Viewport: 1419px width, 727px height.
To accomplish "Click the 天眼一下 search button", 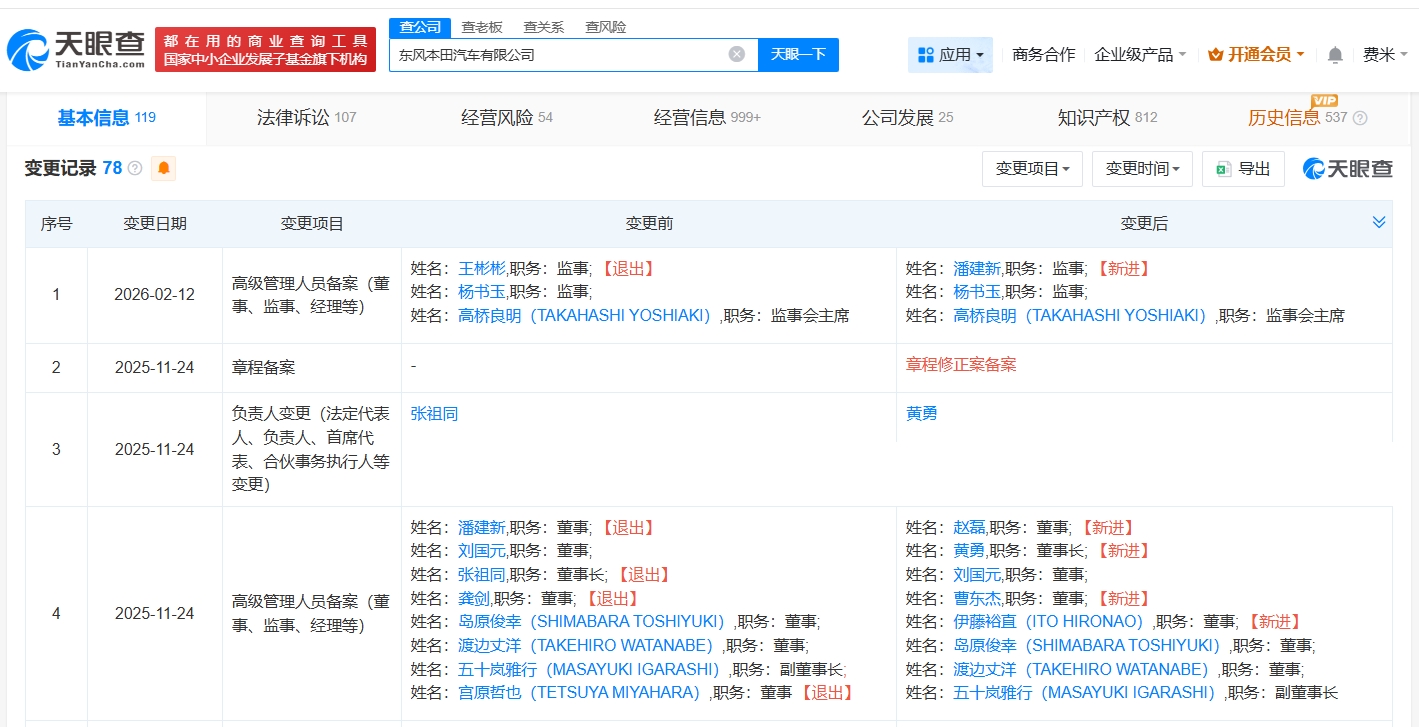I will coord(798,54).
